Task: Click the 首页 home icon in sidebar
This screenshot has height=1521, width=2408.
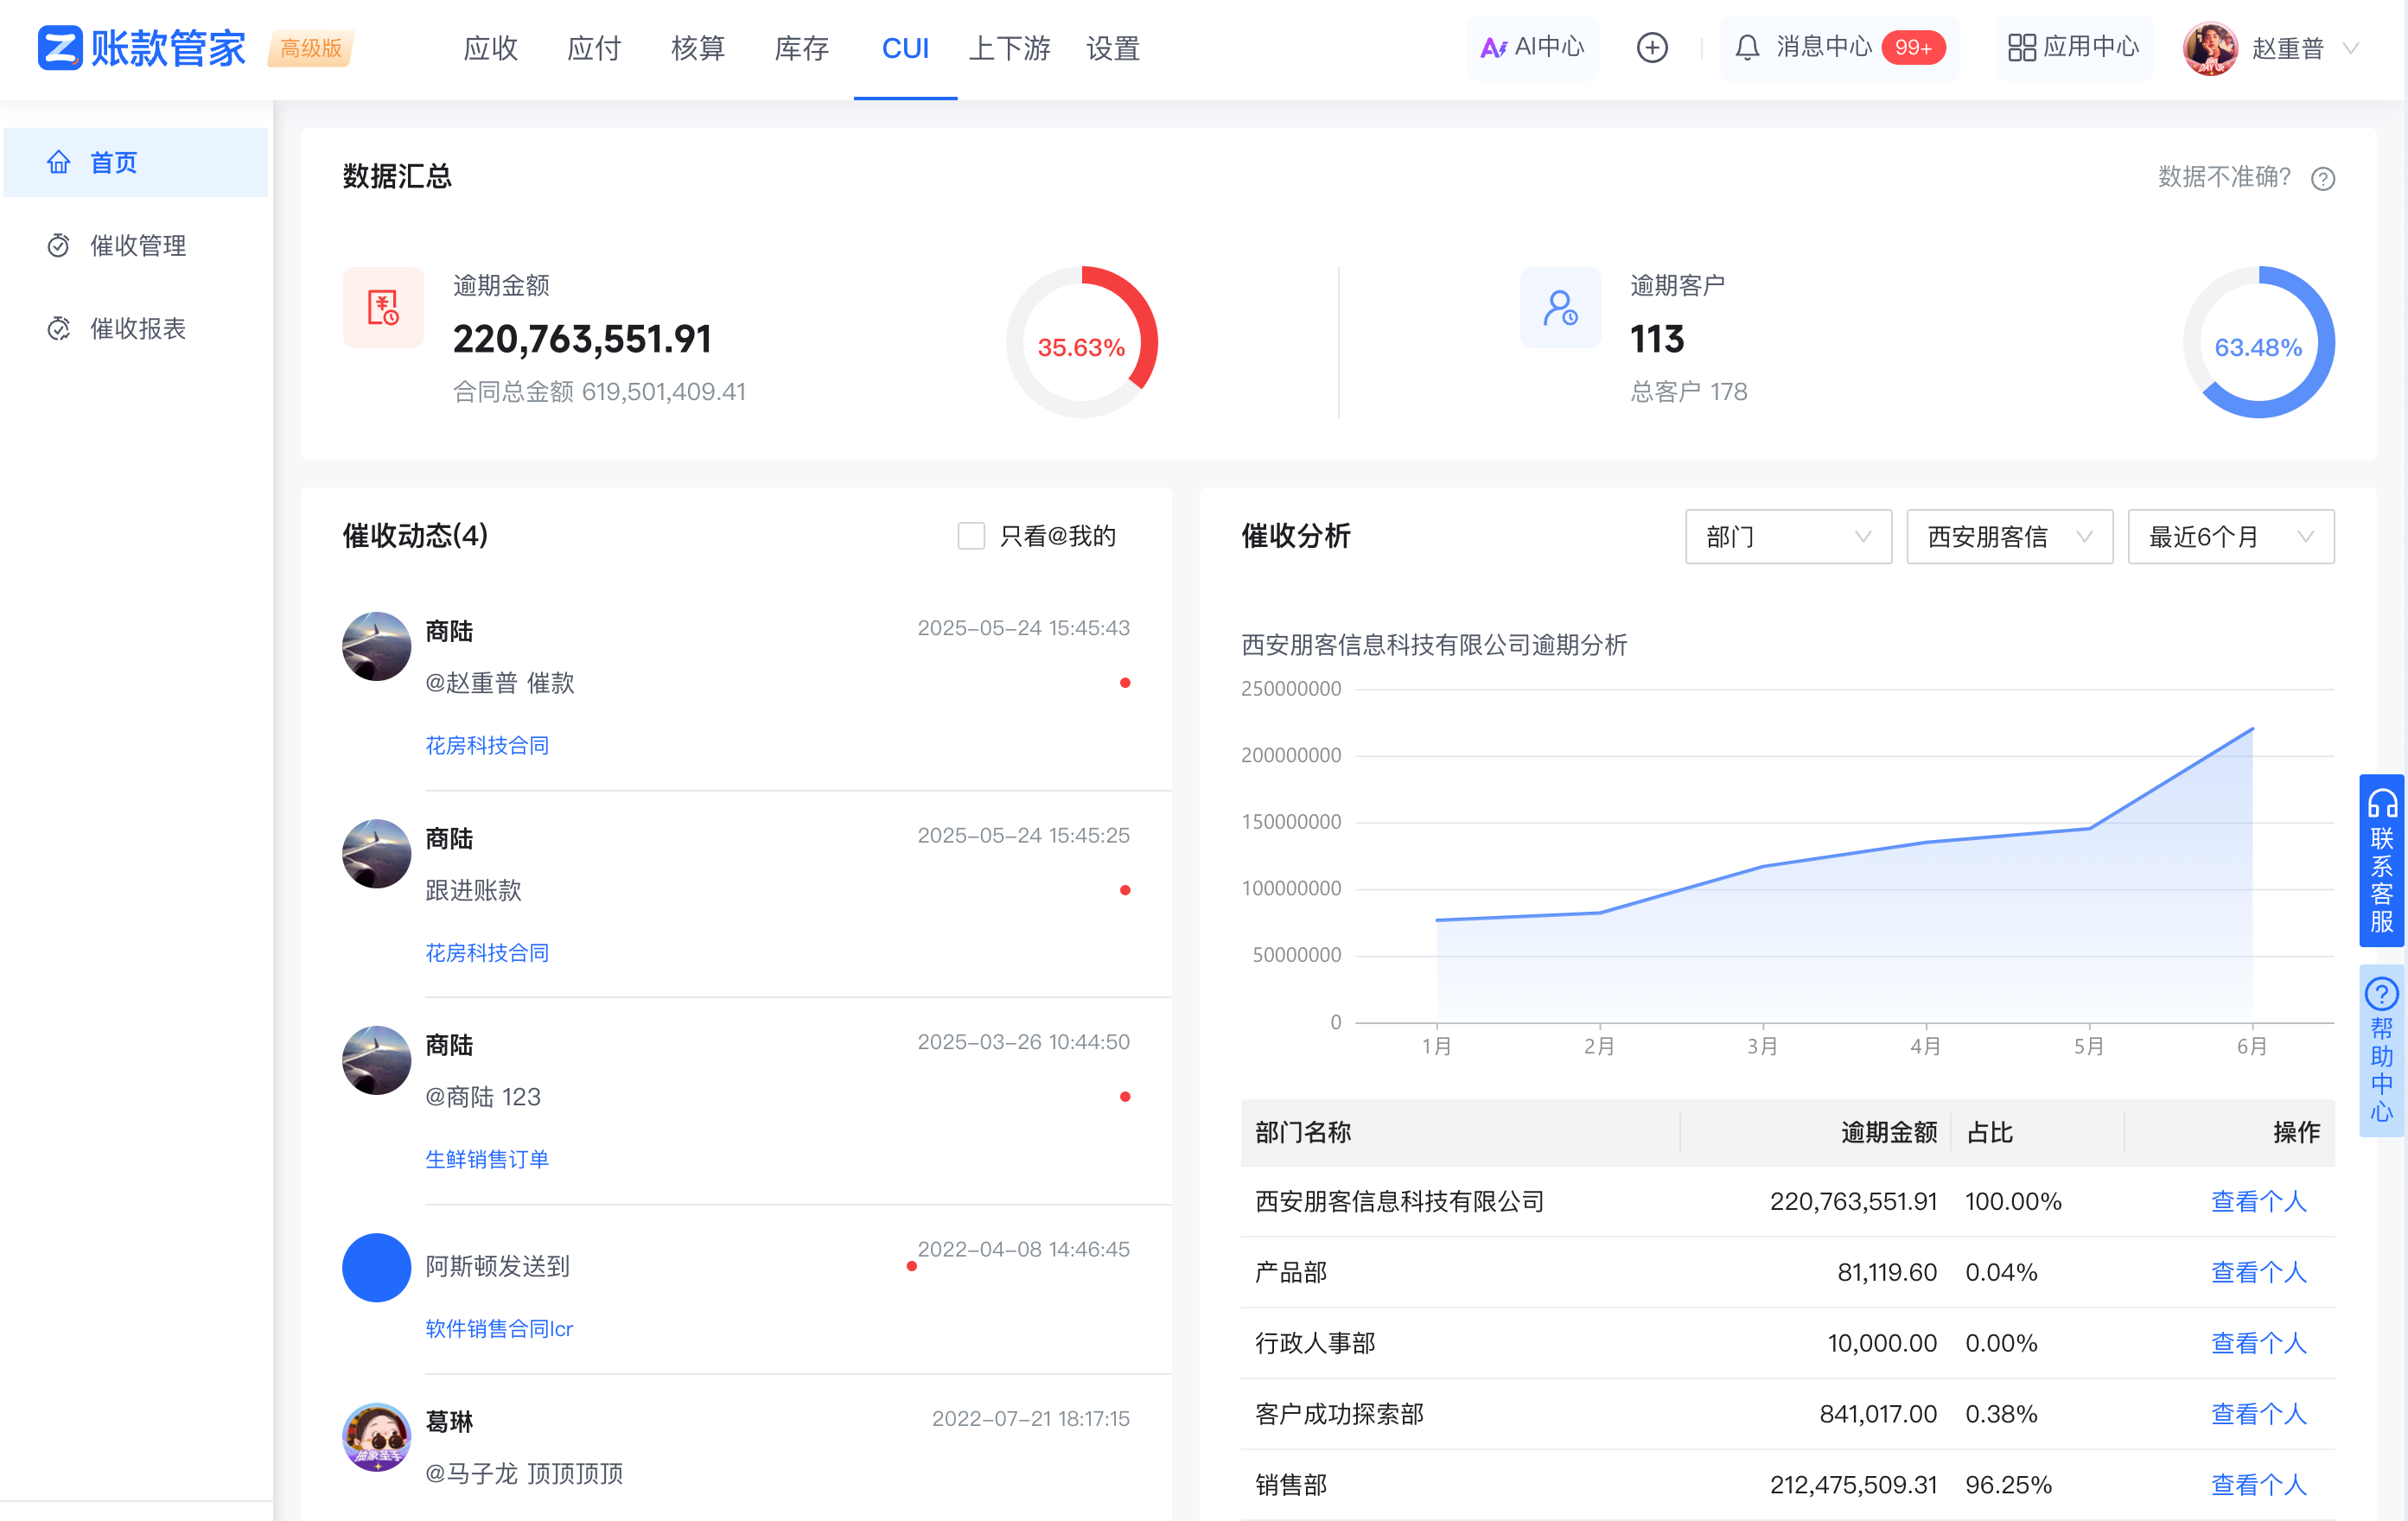Action: [x=59, y=162]
